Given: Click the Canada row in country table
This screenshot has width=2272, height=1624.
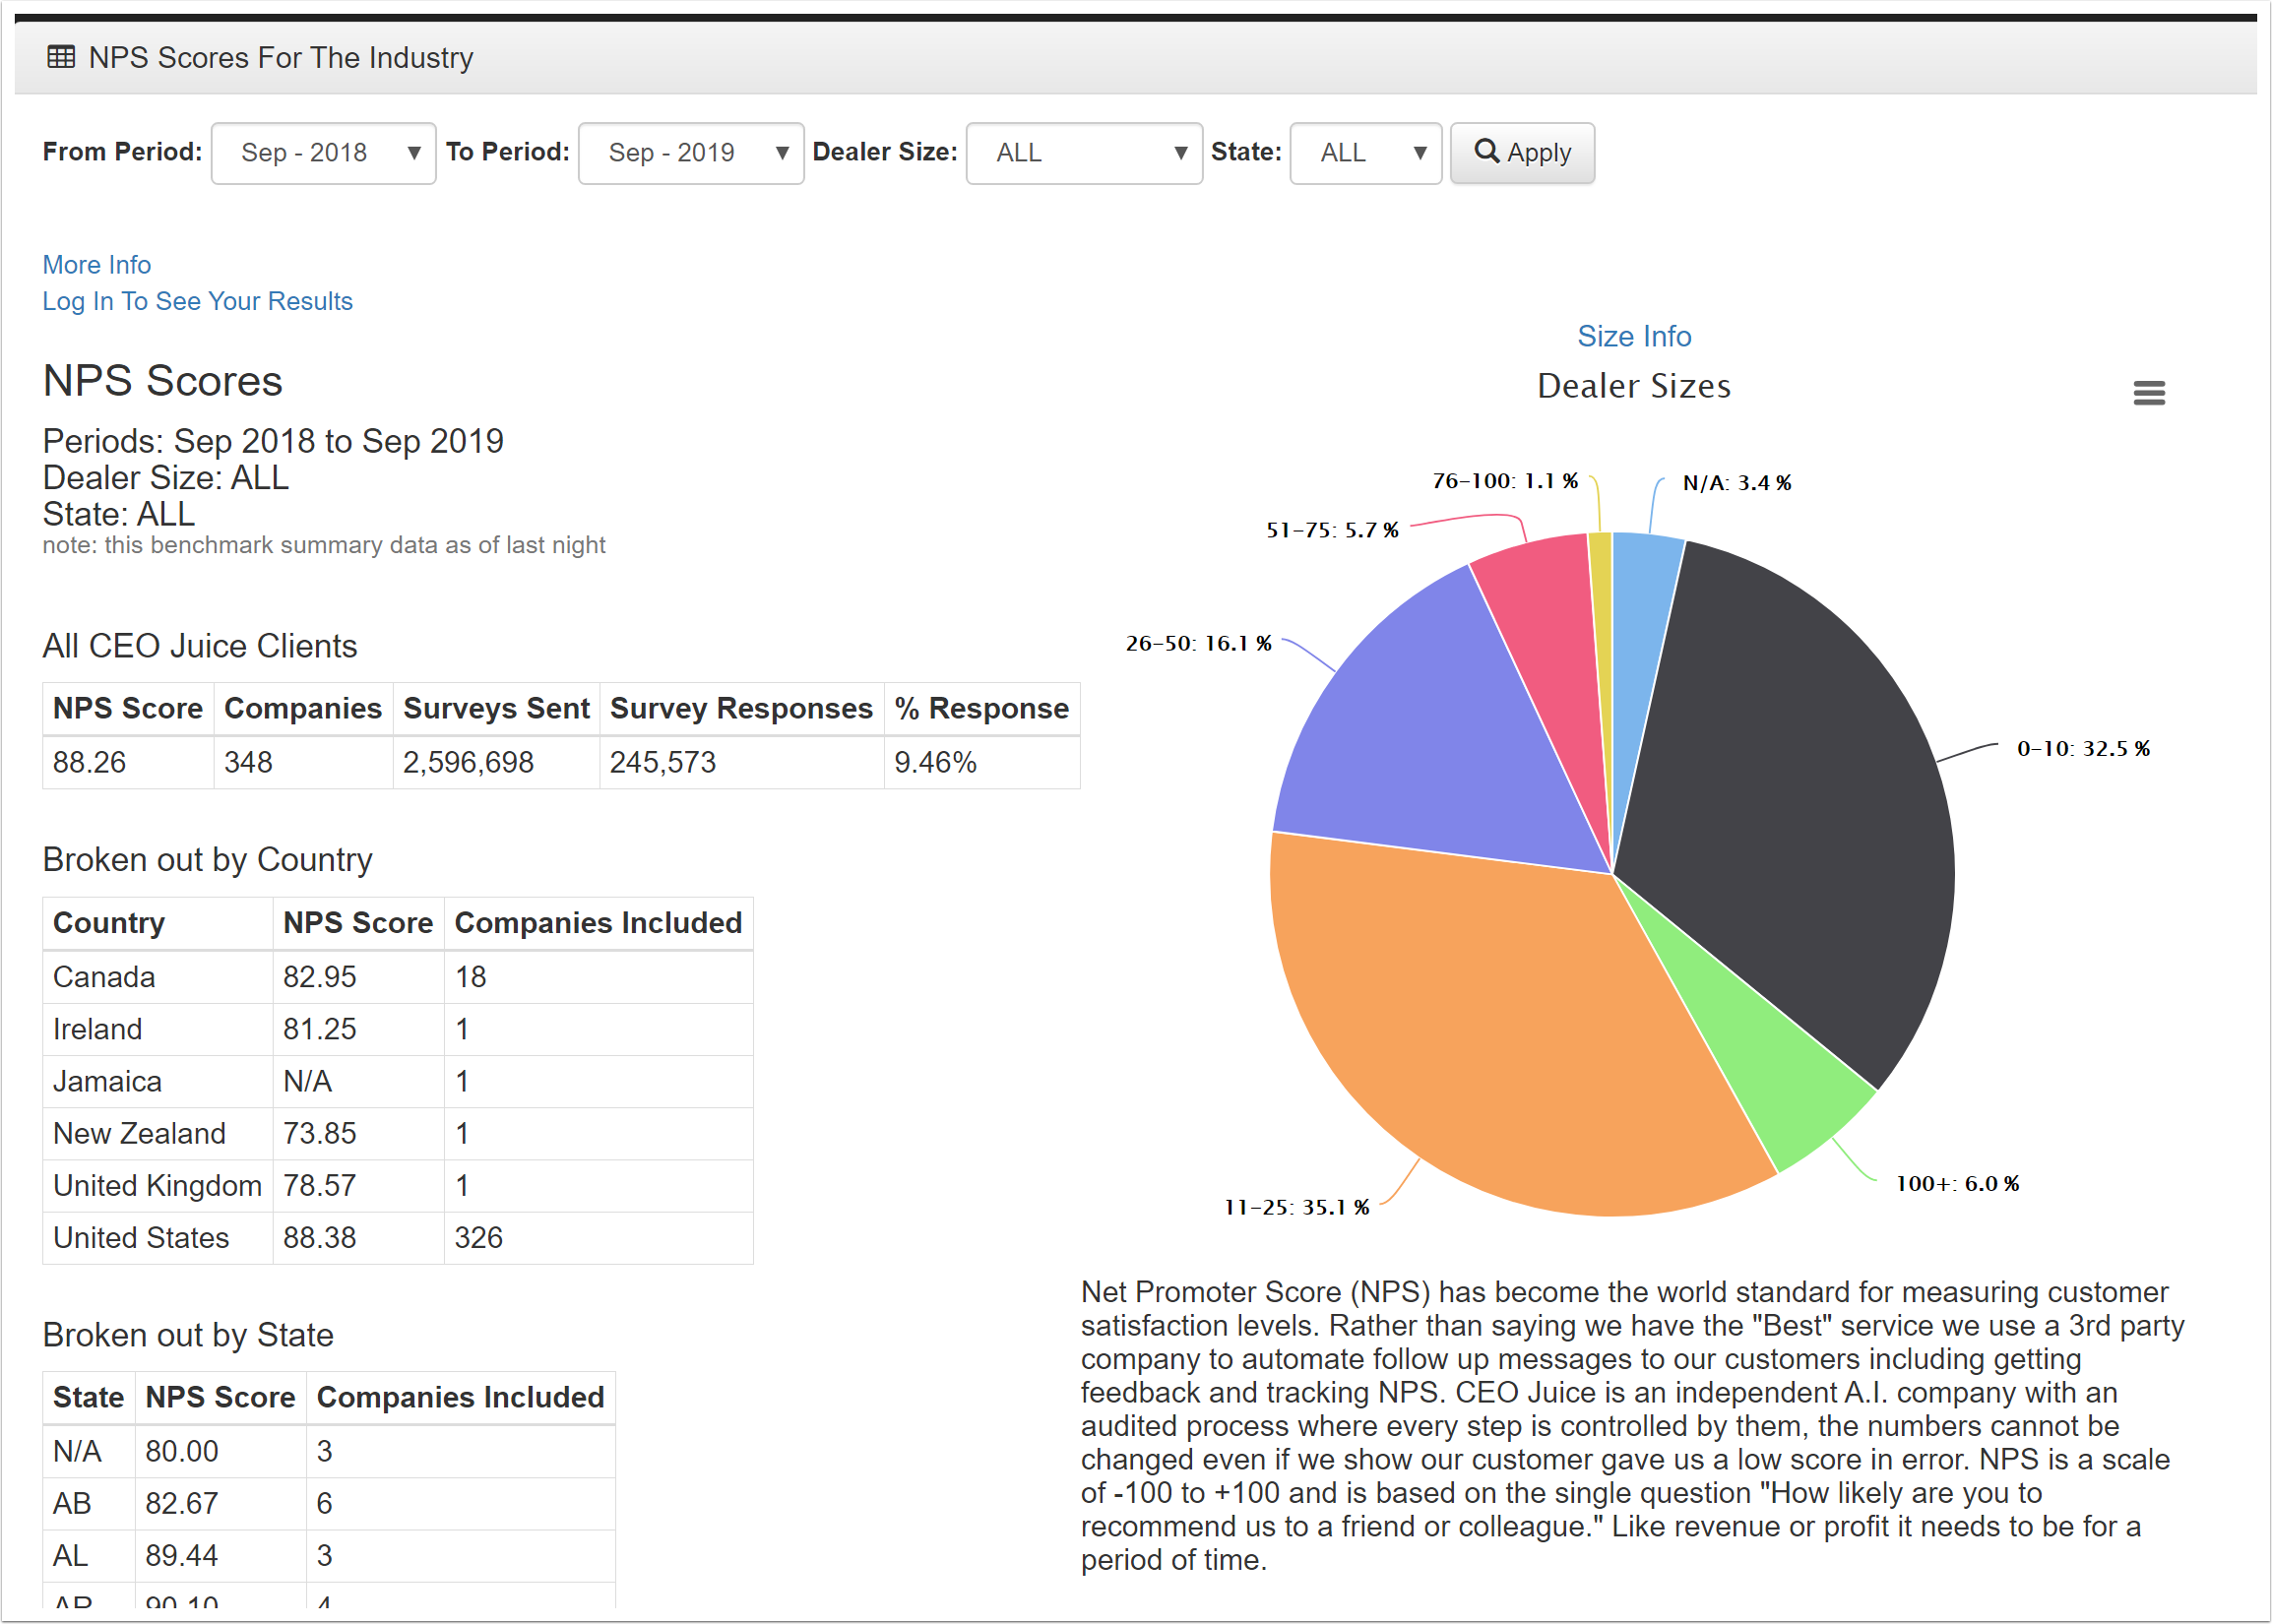Looking at the screenshot, I should [x=397, y=977].
